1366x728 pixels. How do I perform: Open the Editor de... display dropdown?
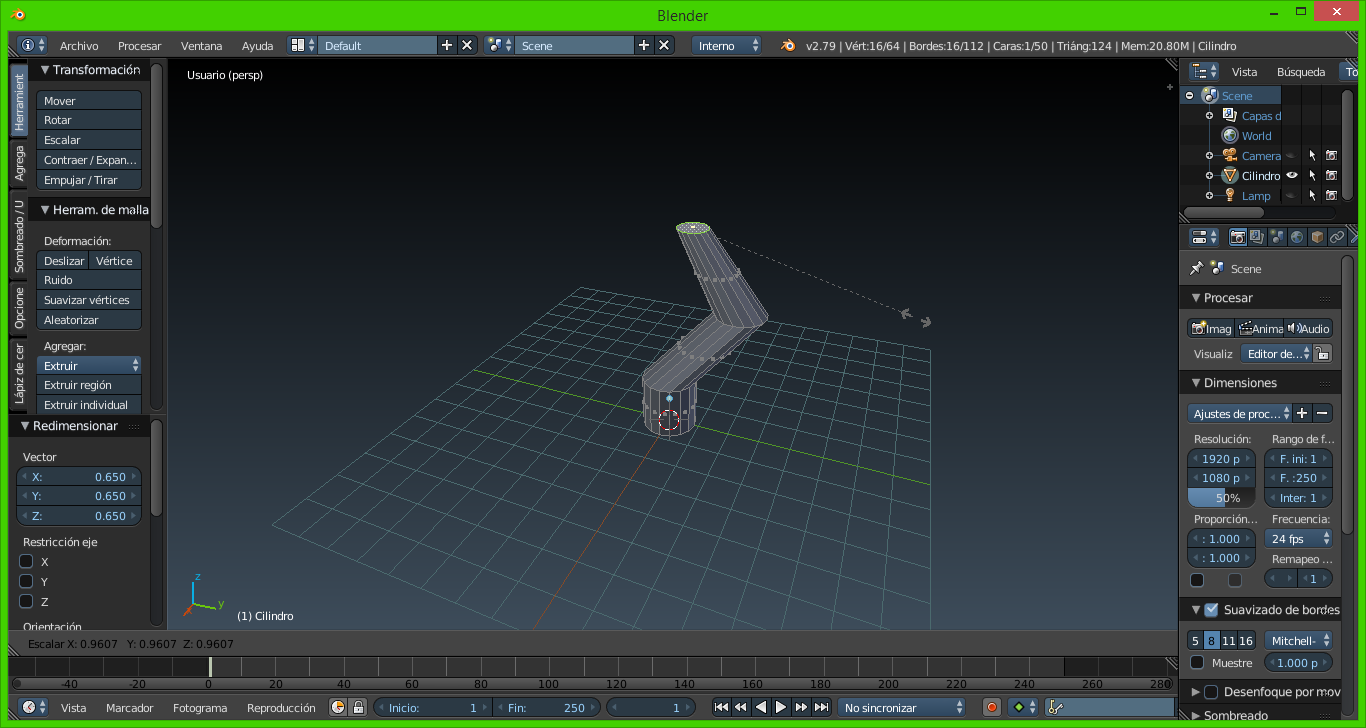[1276, 354]
